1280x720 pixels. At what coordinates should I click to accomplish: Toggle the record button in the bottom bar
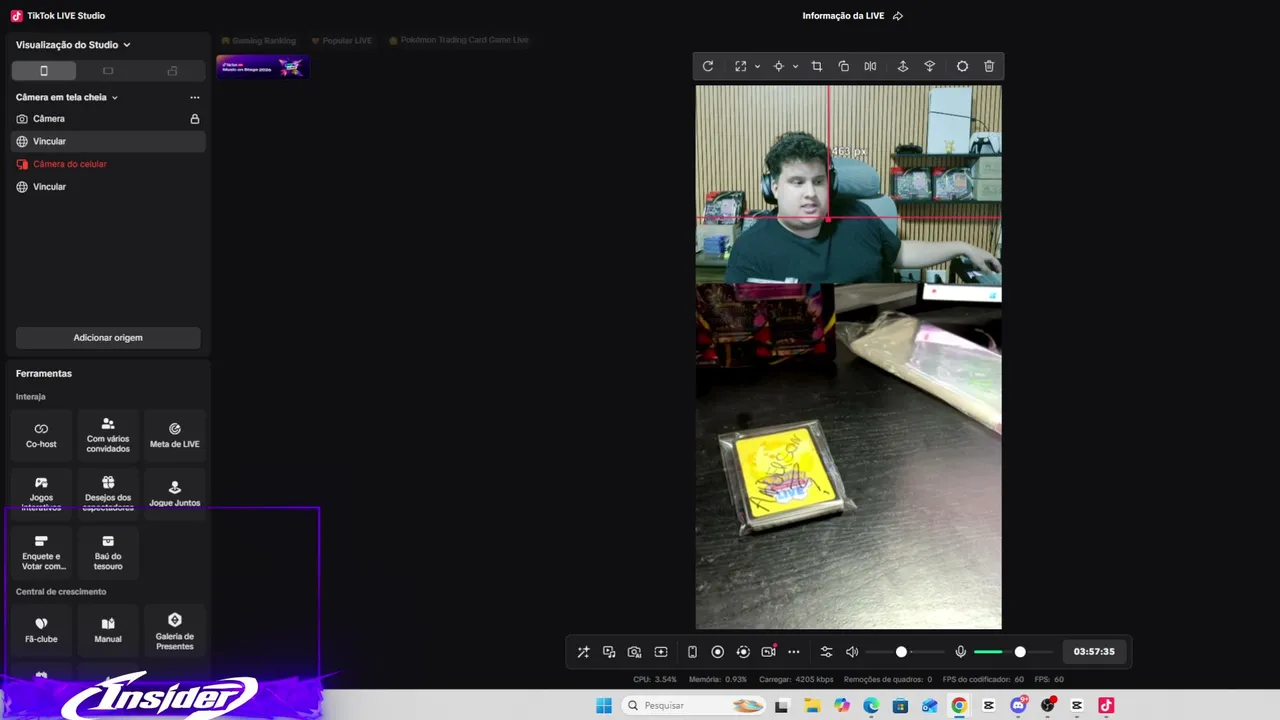click(x=717, y=652)
